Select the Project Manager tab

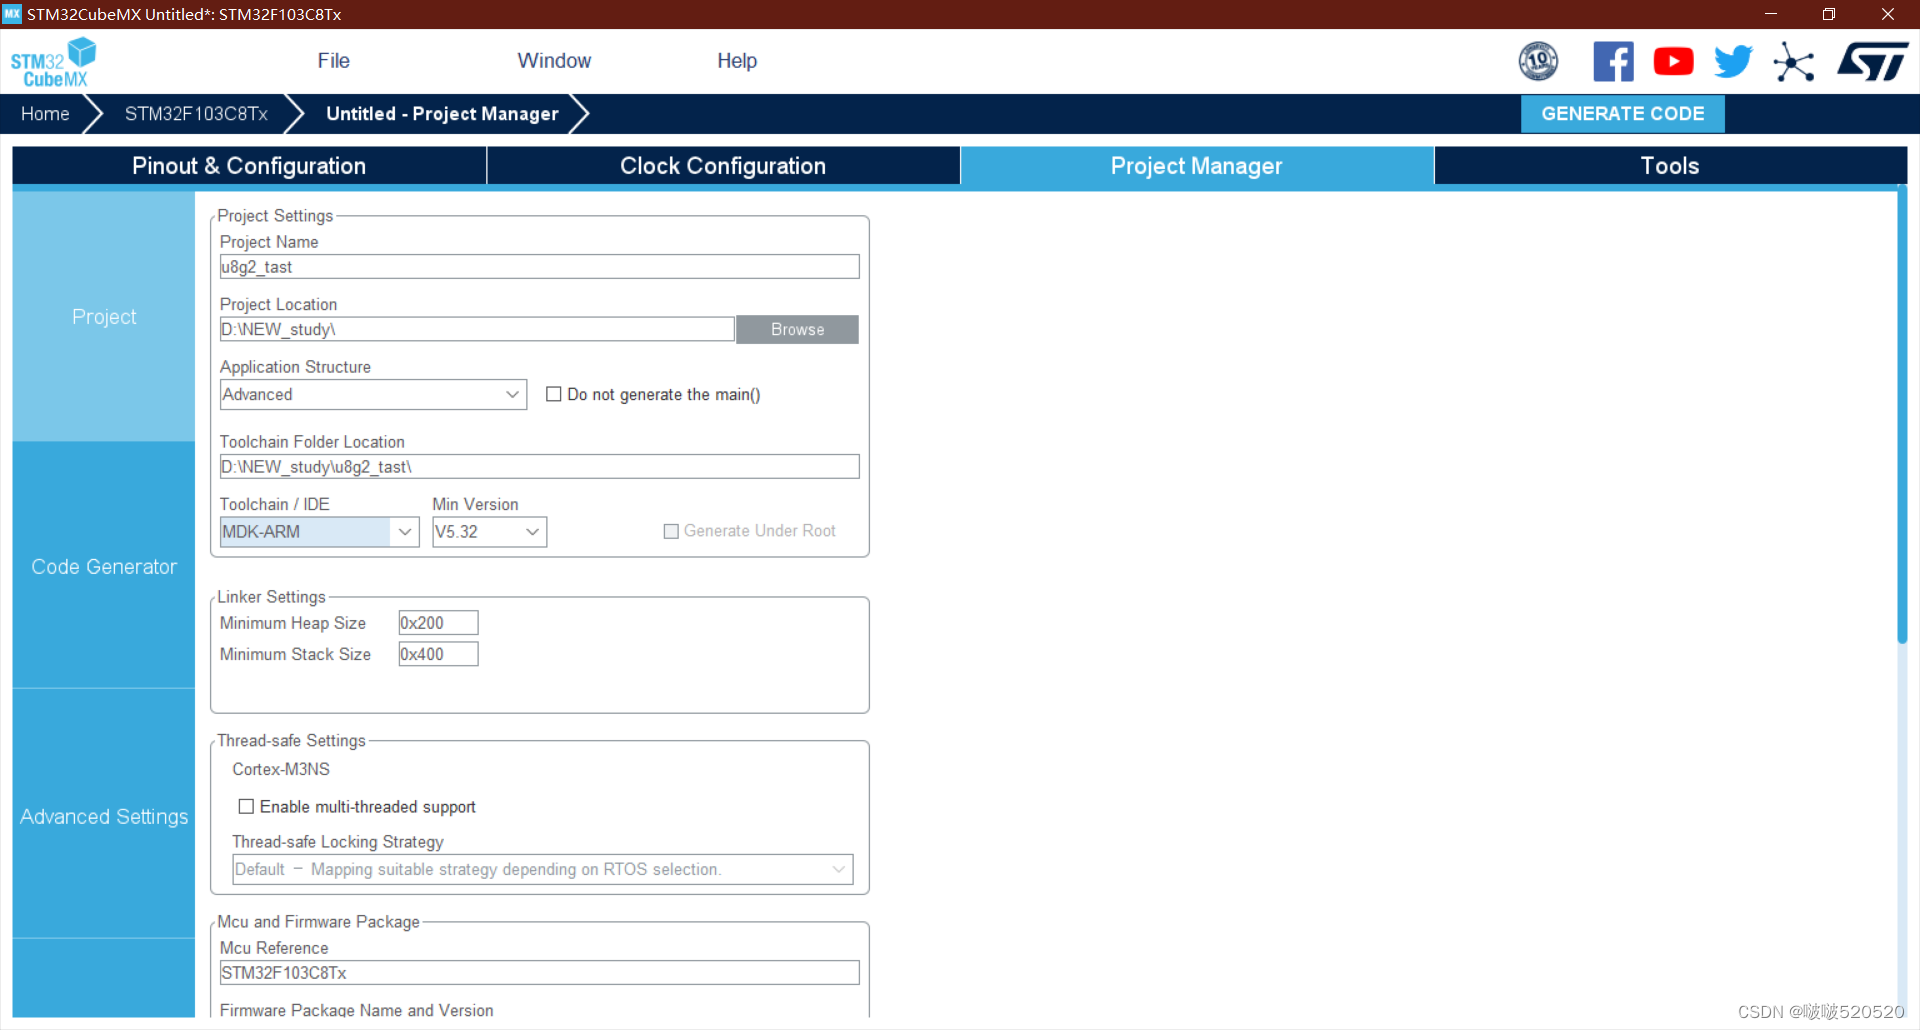(x=1197, y=166)
